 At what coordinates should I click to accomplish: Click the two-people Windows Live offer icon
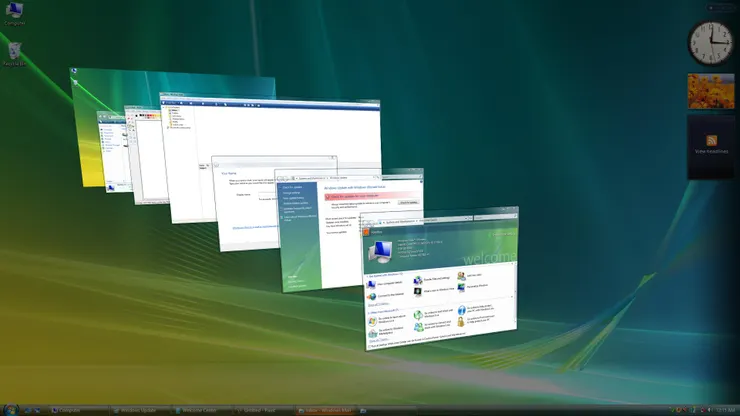(418, 326)
